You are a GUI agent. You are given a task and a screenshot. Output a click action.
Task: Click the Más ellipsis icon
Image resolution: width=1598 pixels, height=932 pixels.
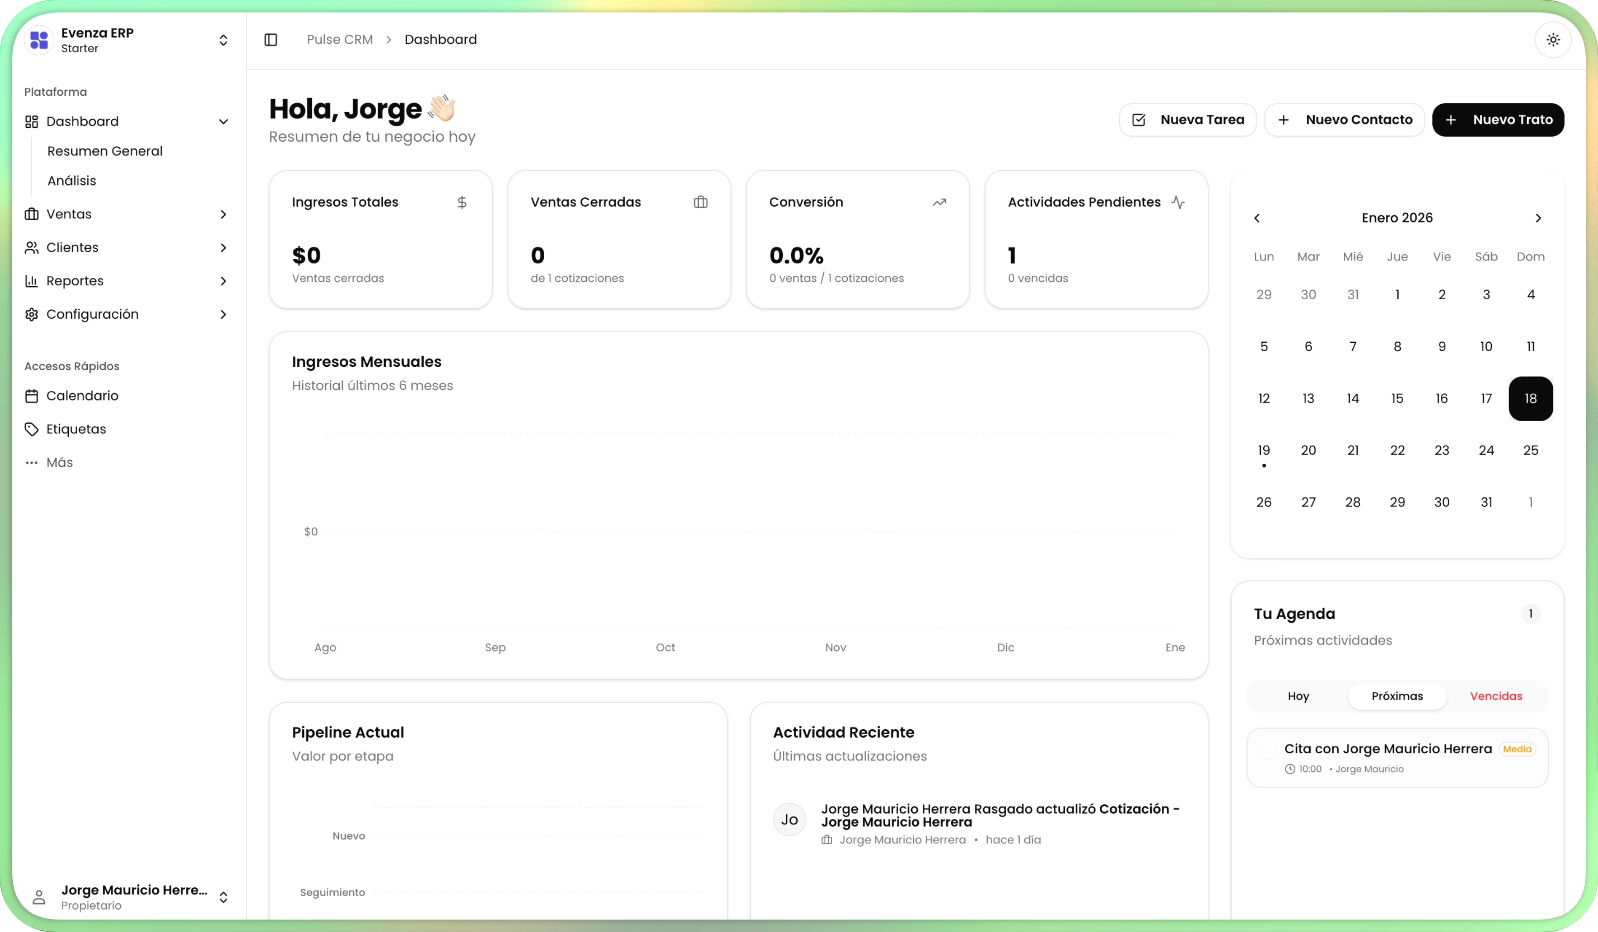[32, 463]
